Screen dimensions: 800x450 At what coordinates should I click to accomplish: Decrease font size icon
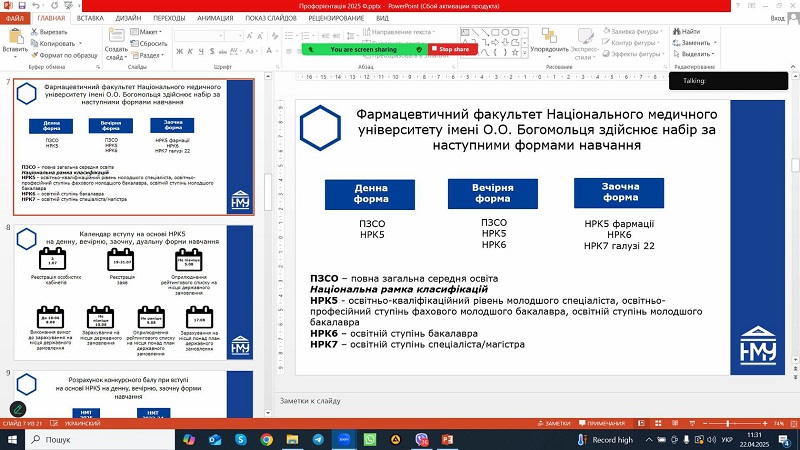point(260,36)
